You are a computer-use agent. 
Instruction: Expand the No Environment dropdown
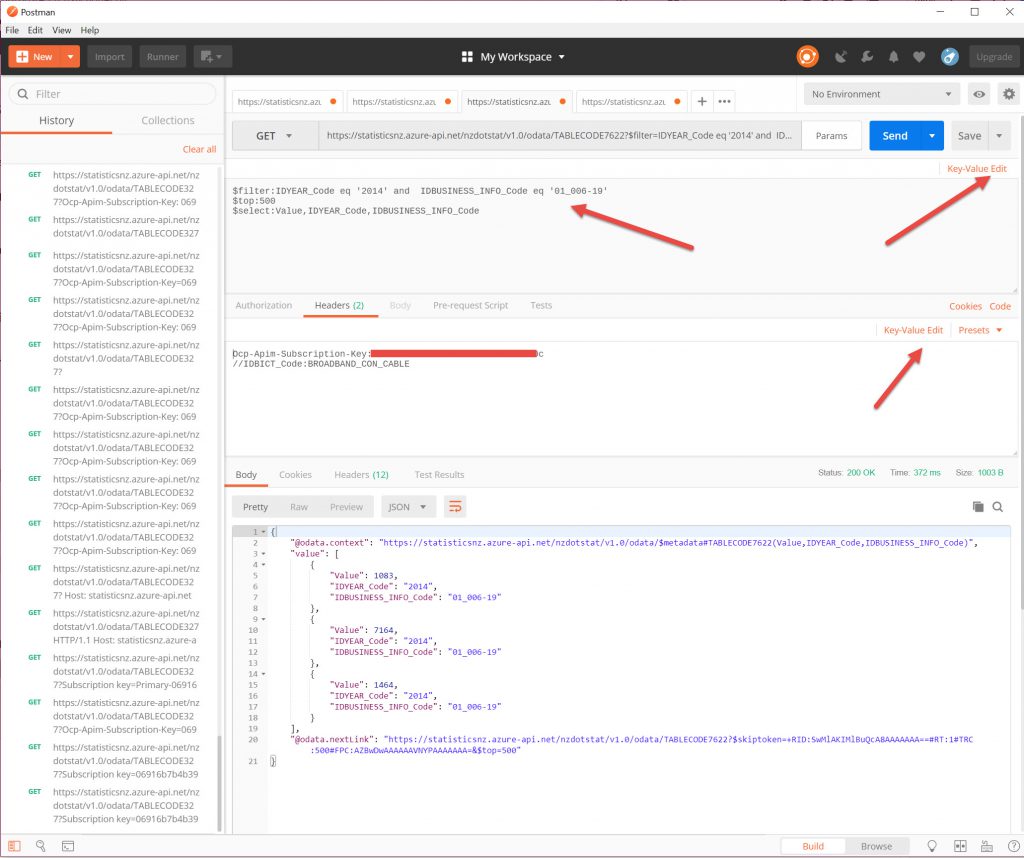point(881,94)
